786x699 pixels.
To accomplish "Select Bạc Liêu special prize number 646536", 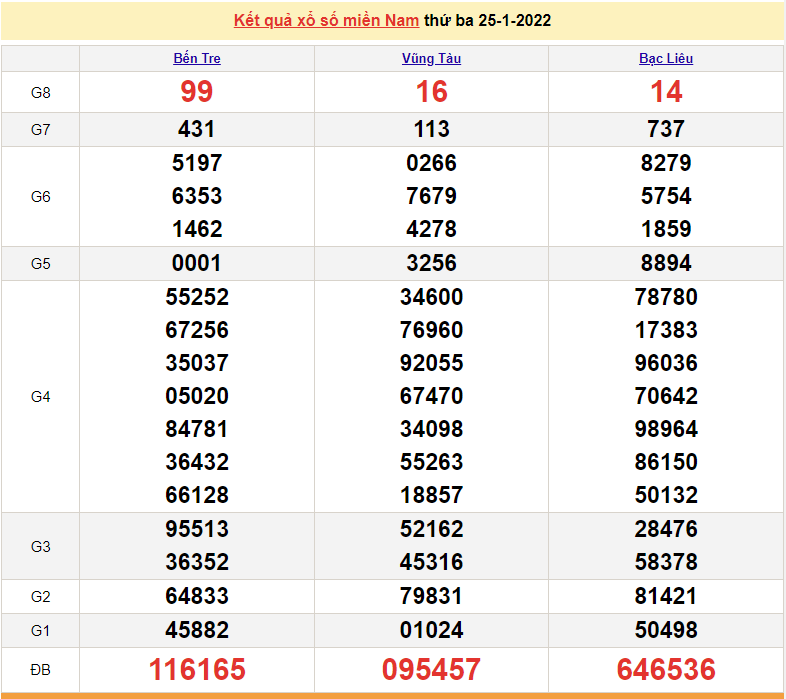I will pyautogui.click(x=666, y=669).
